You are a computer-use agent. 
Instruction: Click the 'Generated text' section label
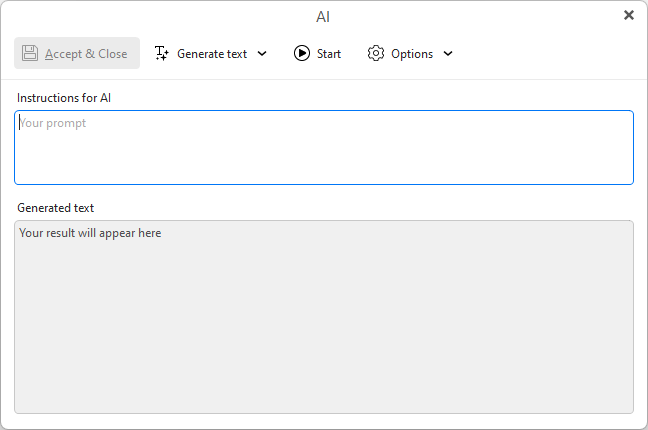(x=55, y=208)
